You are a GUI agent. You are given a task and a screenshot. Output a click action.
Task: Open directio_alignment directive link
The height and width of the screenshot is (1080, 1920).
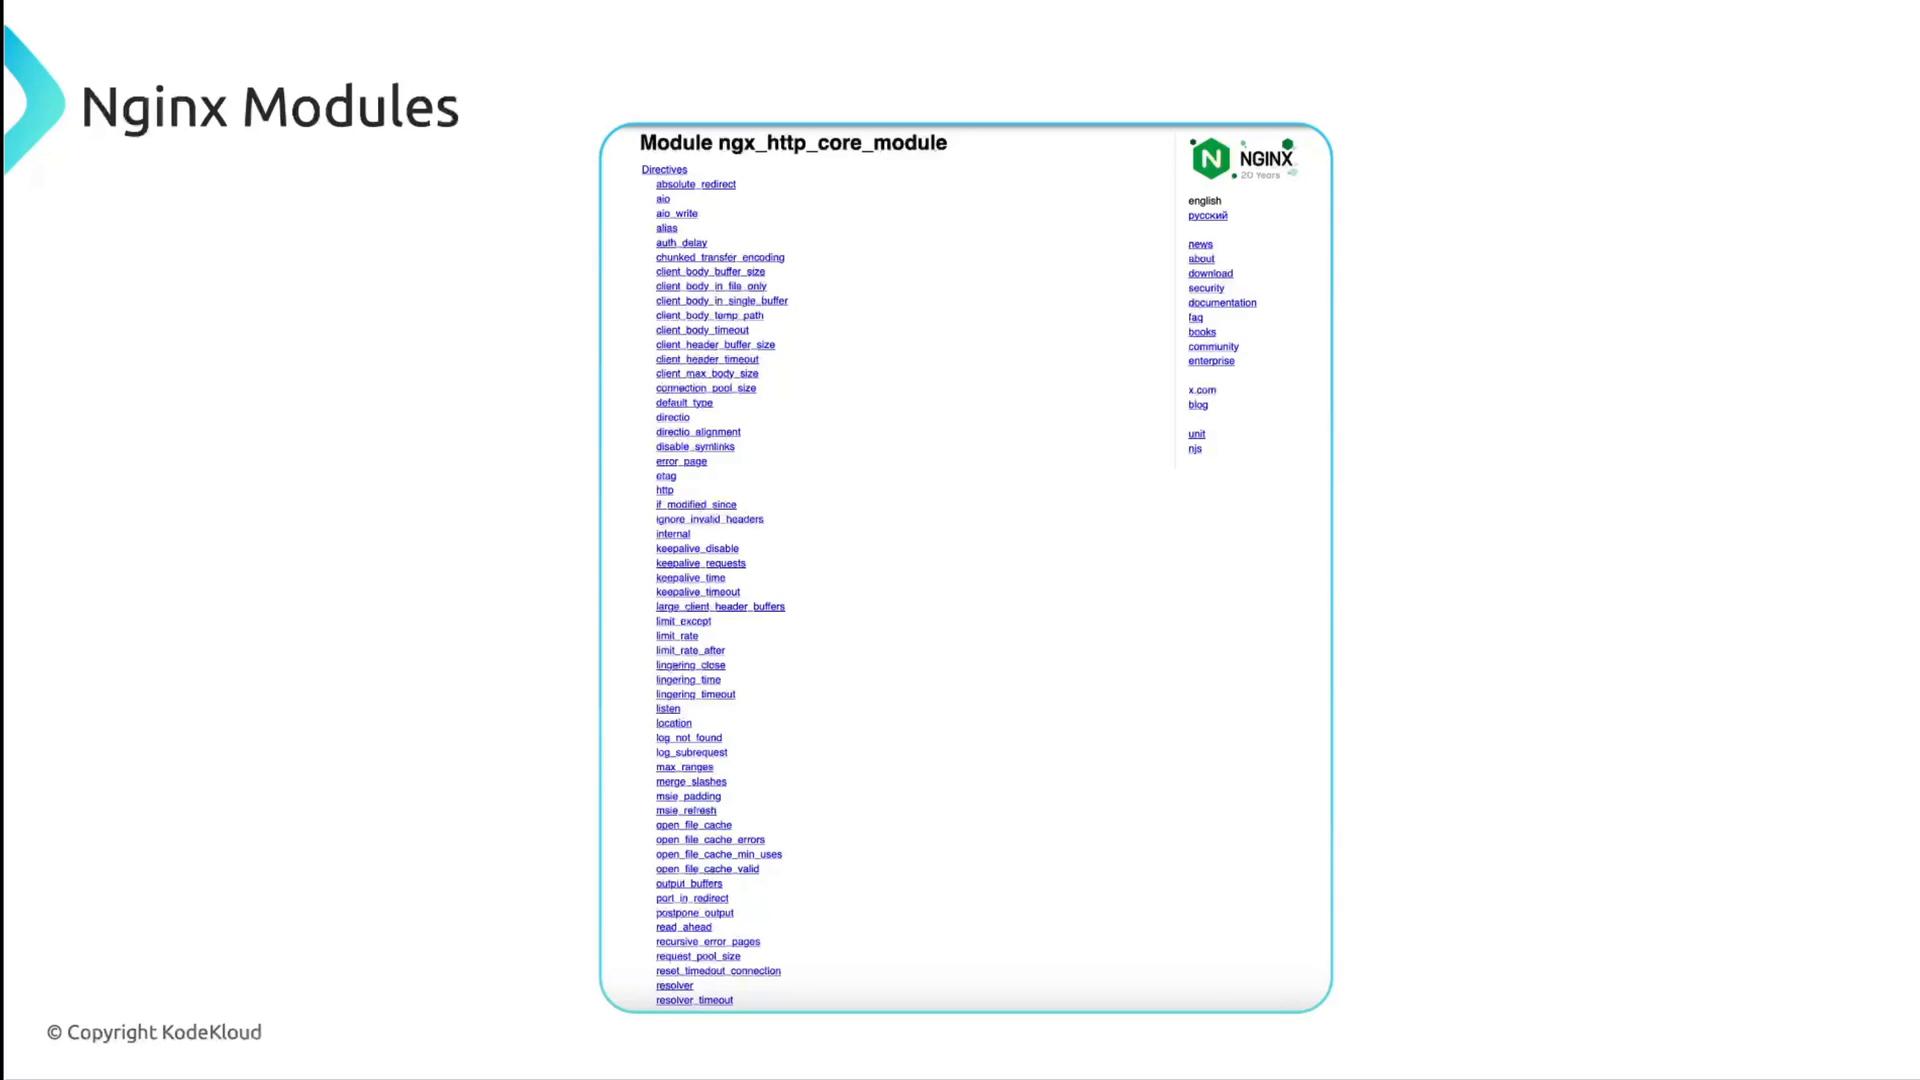(x=698, y=432)
